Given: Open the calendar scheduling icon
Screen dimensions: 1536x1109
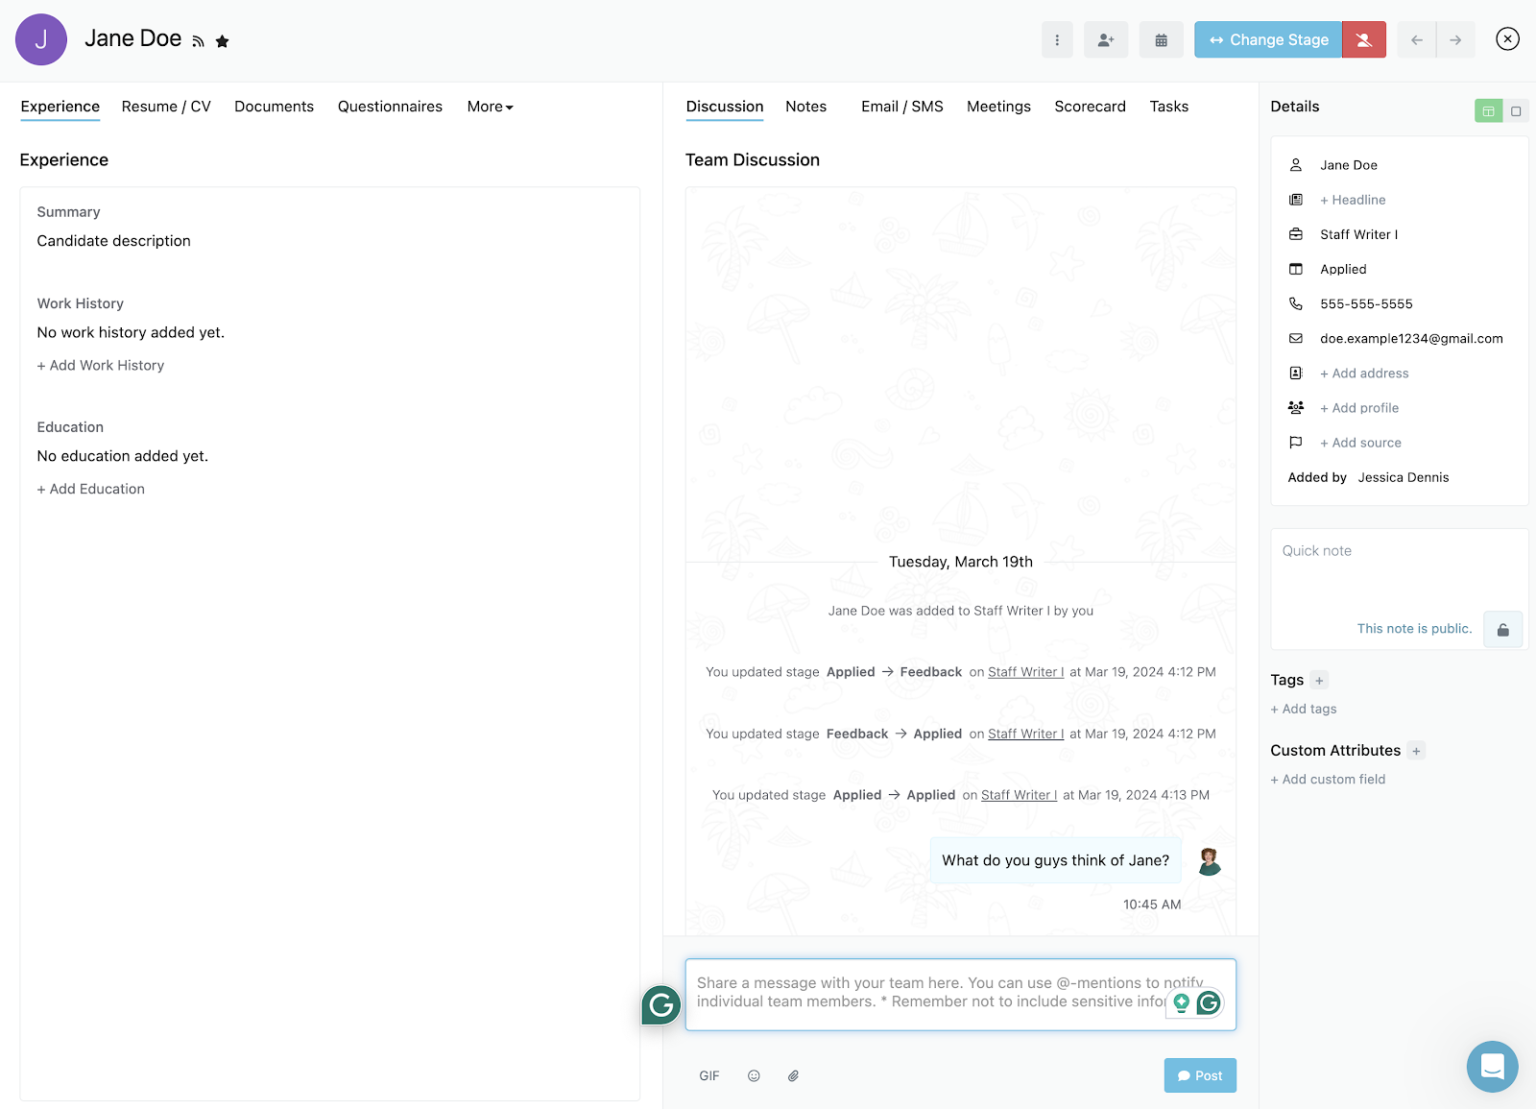Looking at the screenshot, I should [x=1160, y=39].
